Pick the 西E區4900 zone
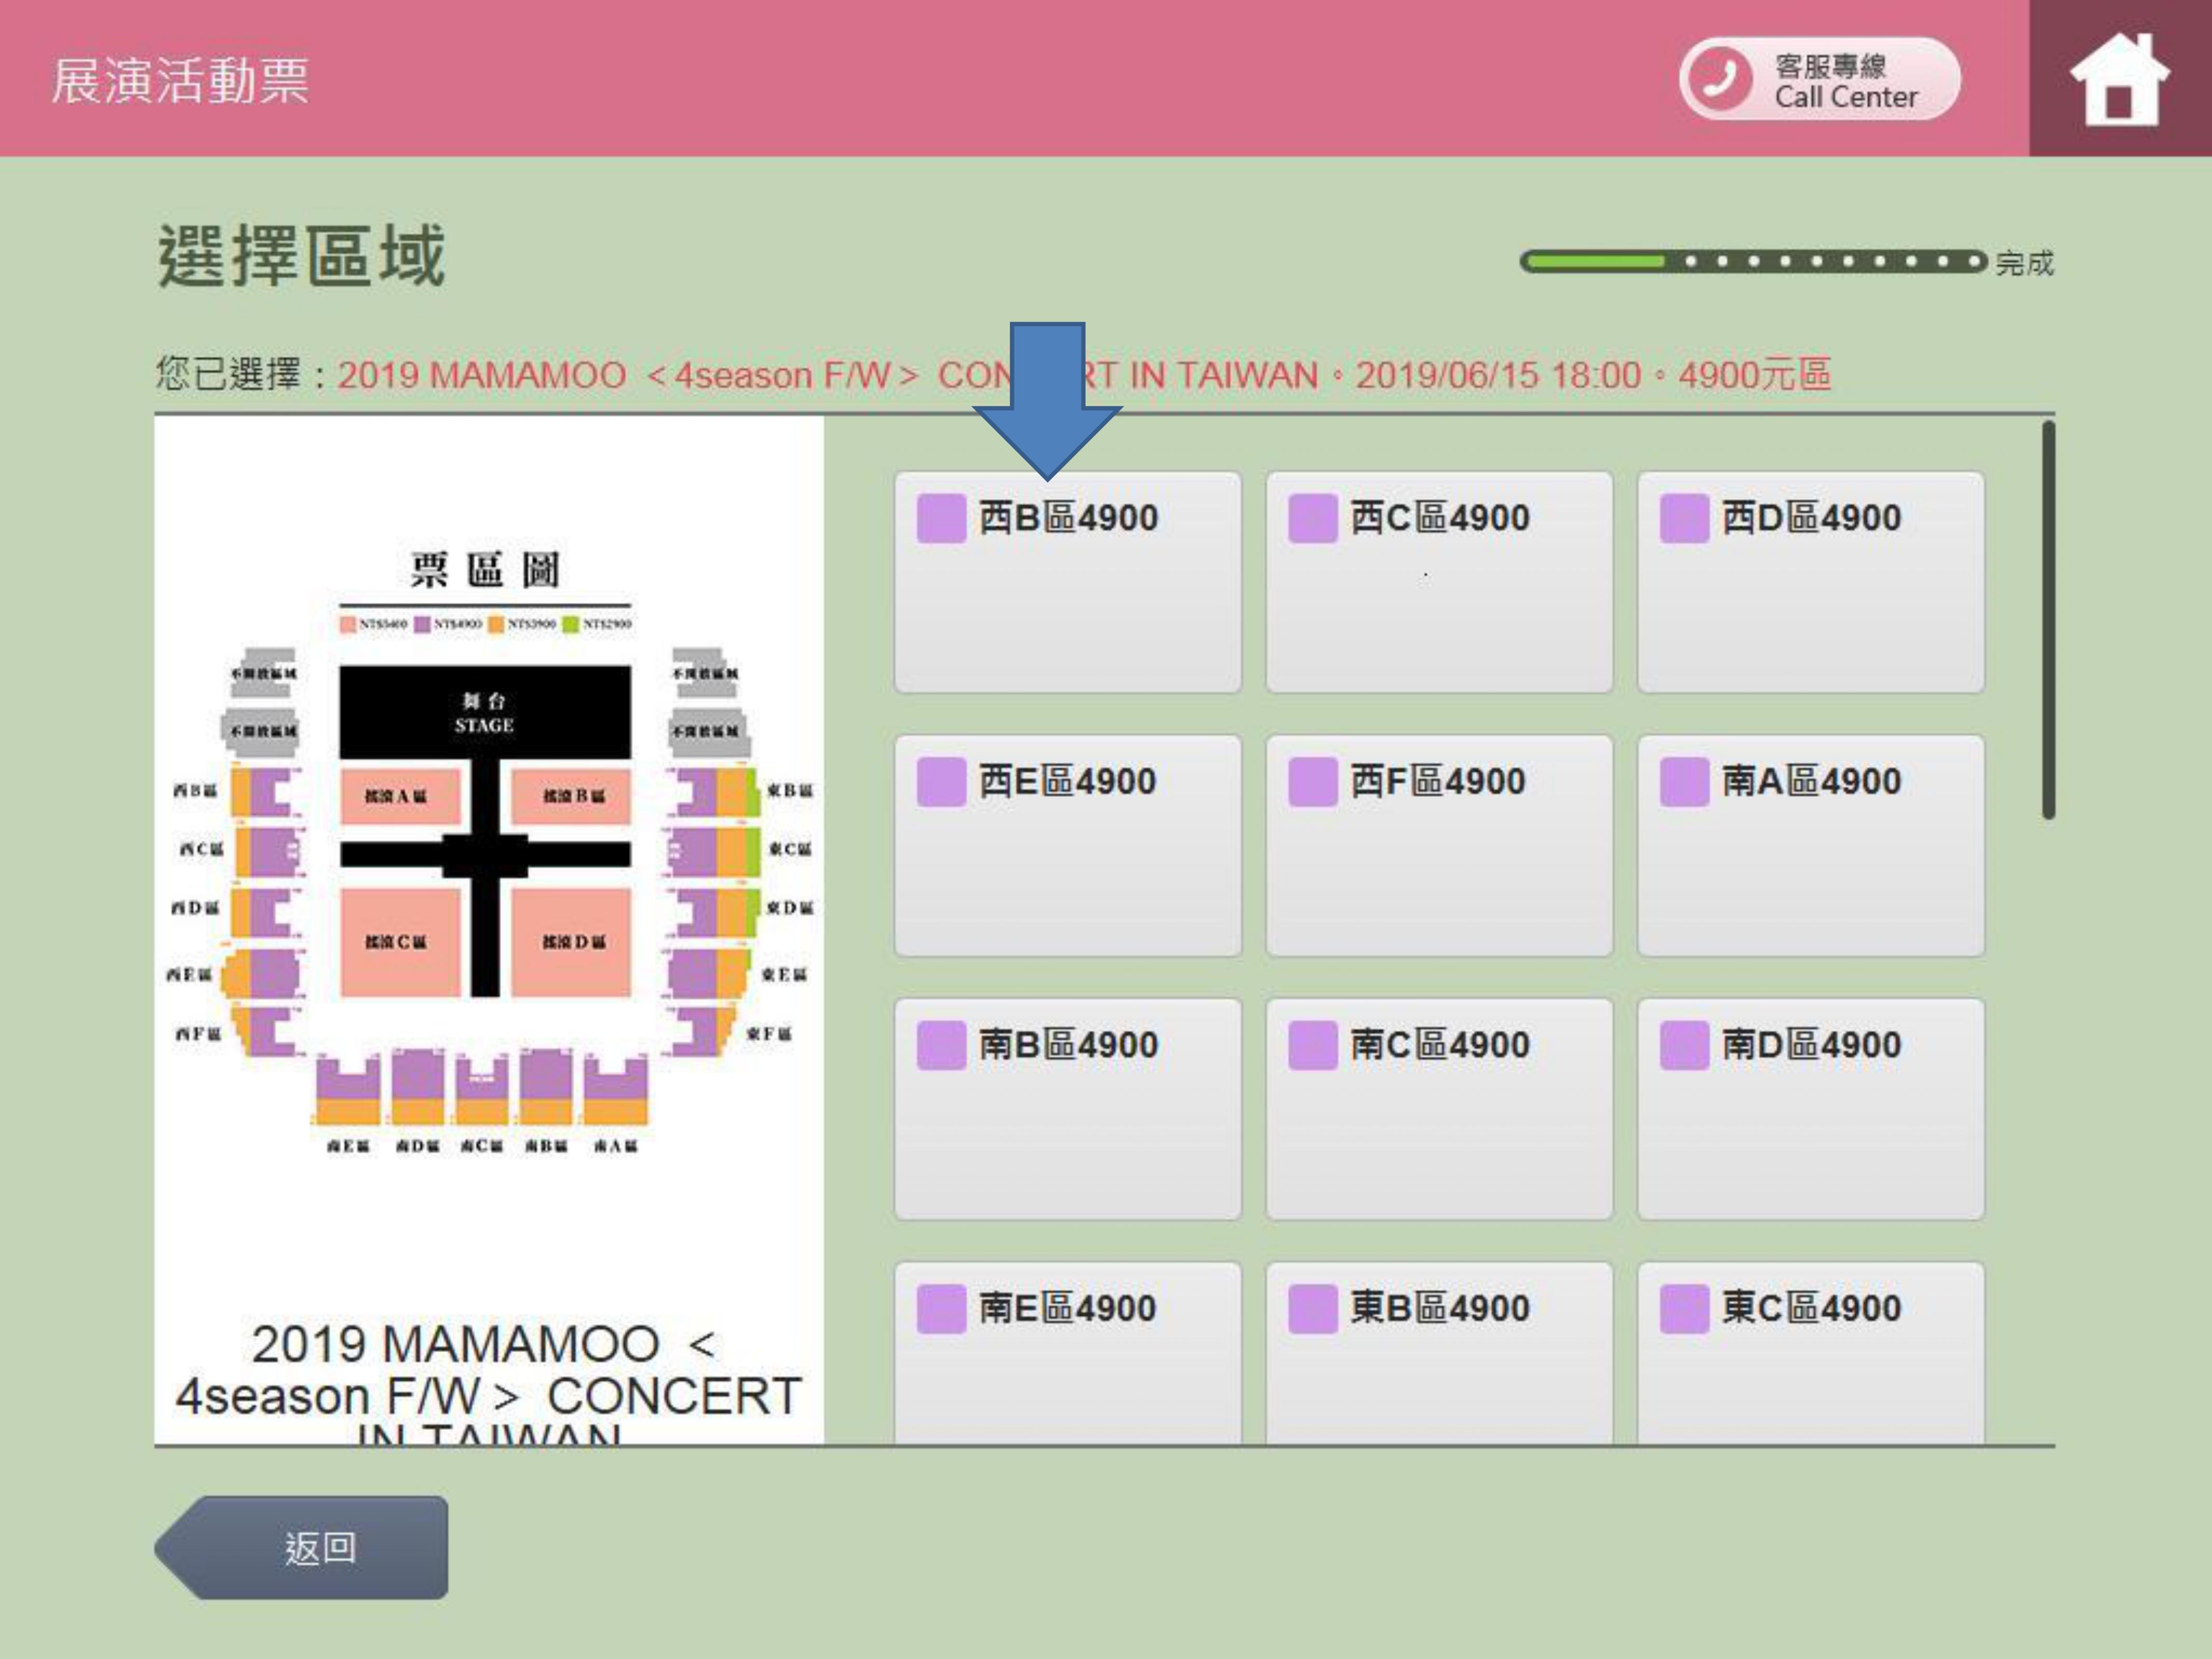 coord(1068,845)
